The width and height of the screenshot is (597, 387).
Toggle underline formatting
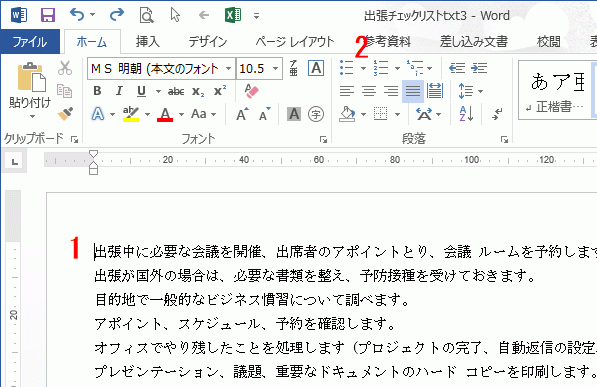tap(141, 91)
